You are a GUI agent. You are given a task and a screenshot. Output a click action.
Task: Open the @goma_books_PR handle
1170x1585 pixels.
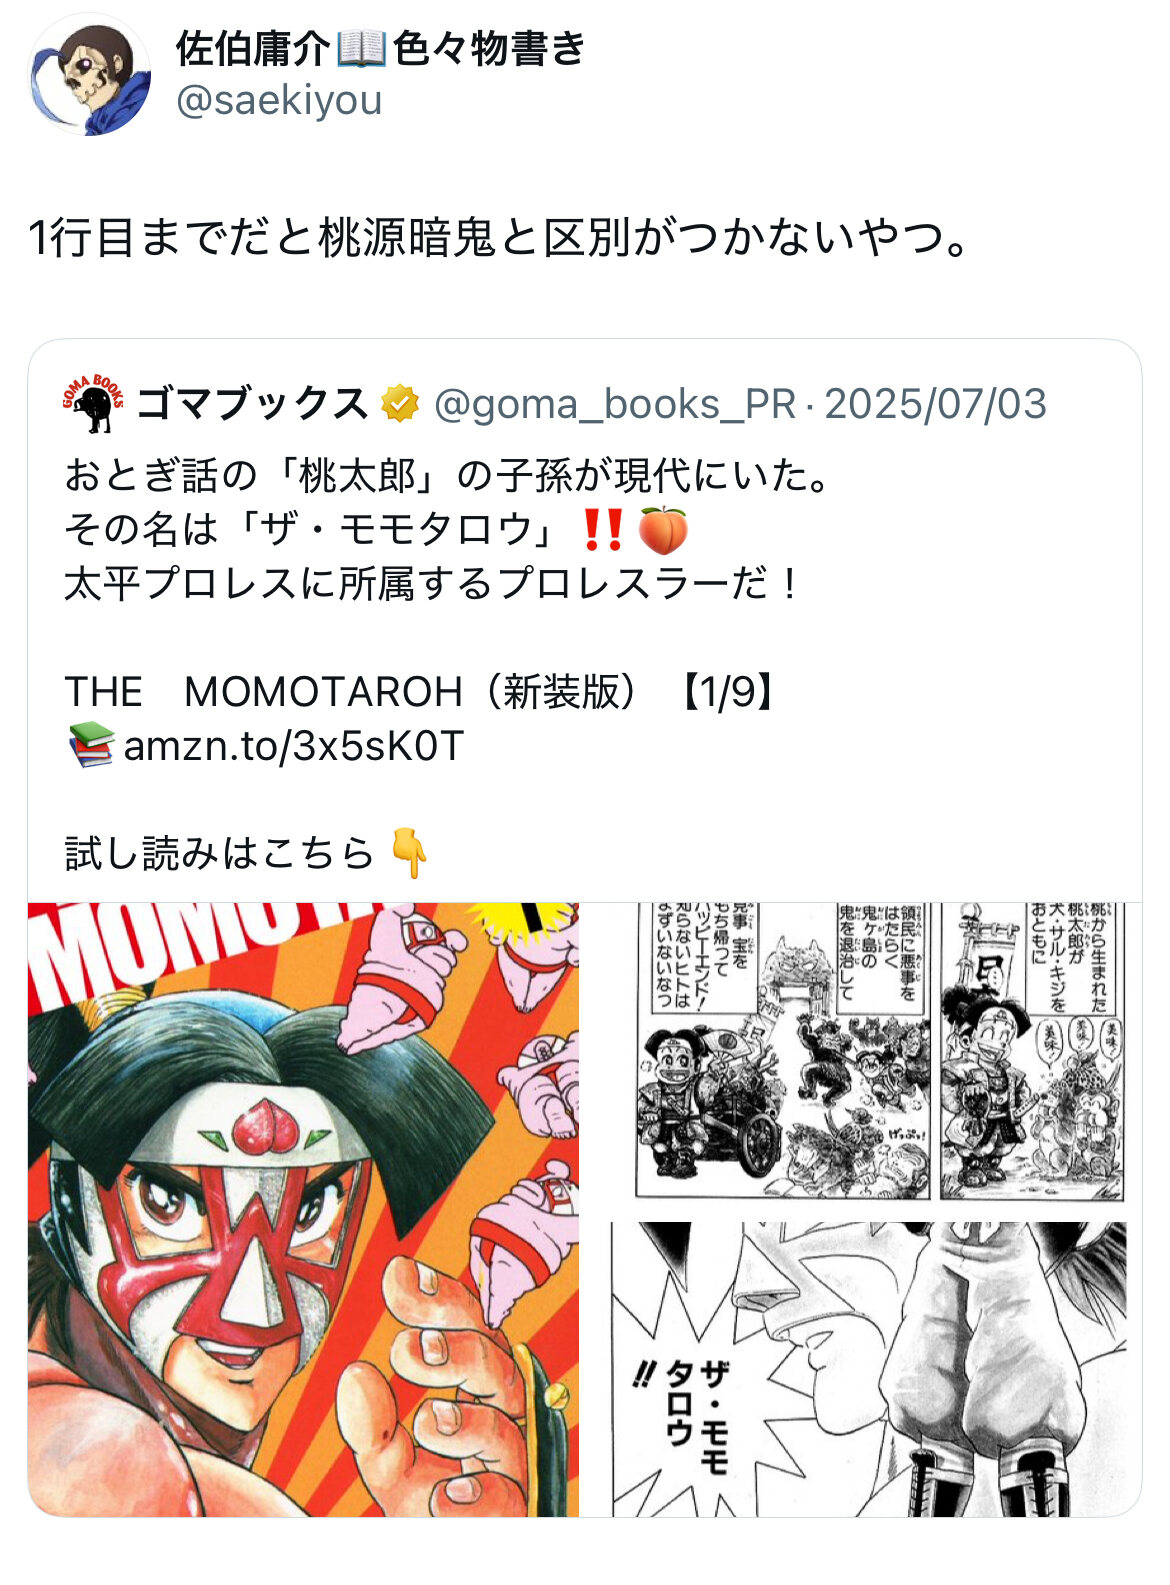pos(615,404)
